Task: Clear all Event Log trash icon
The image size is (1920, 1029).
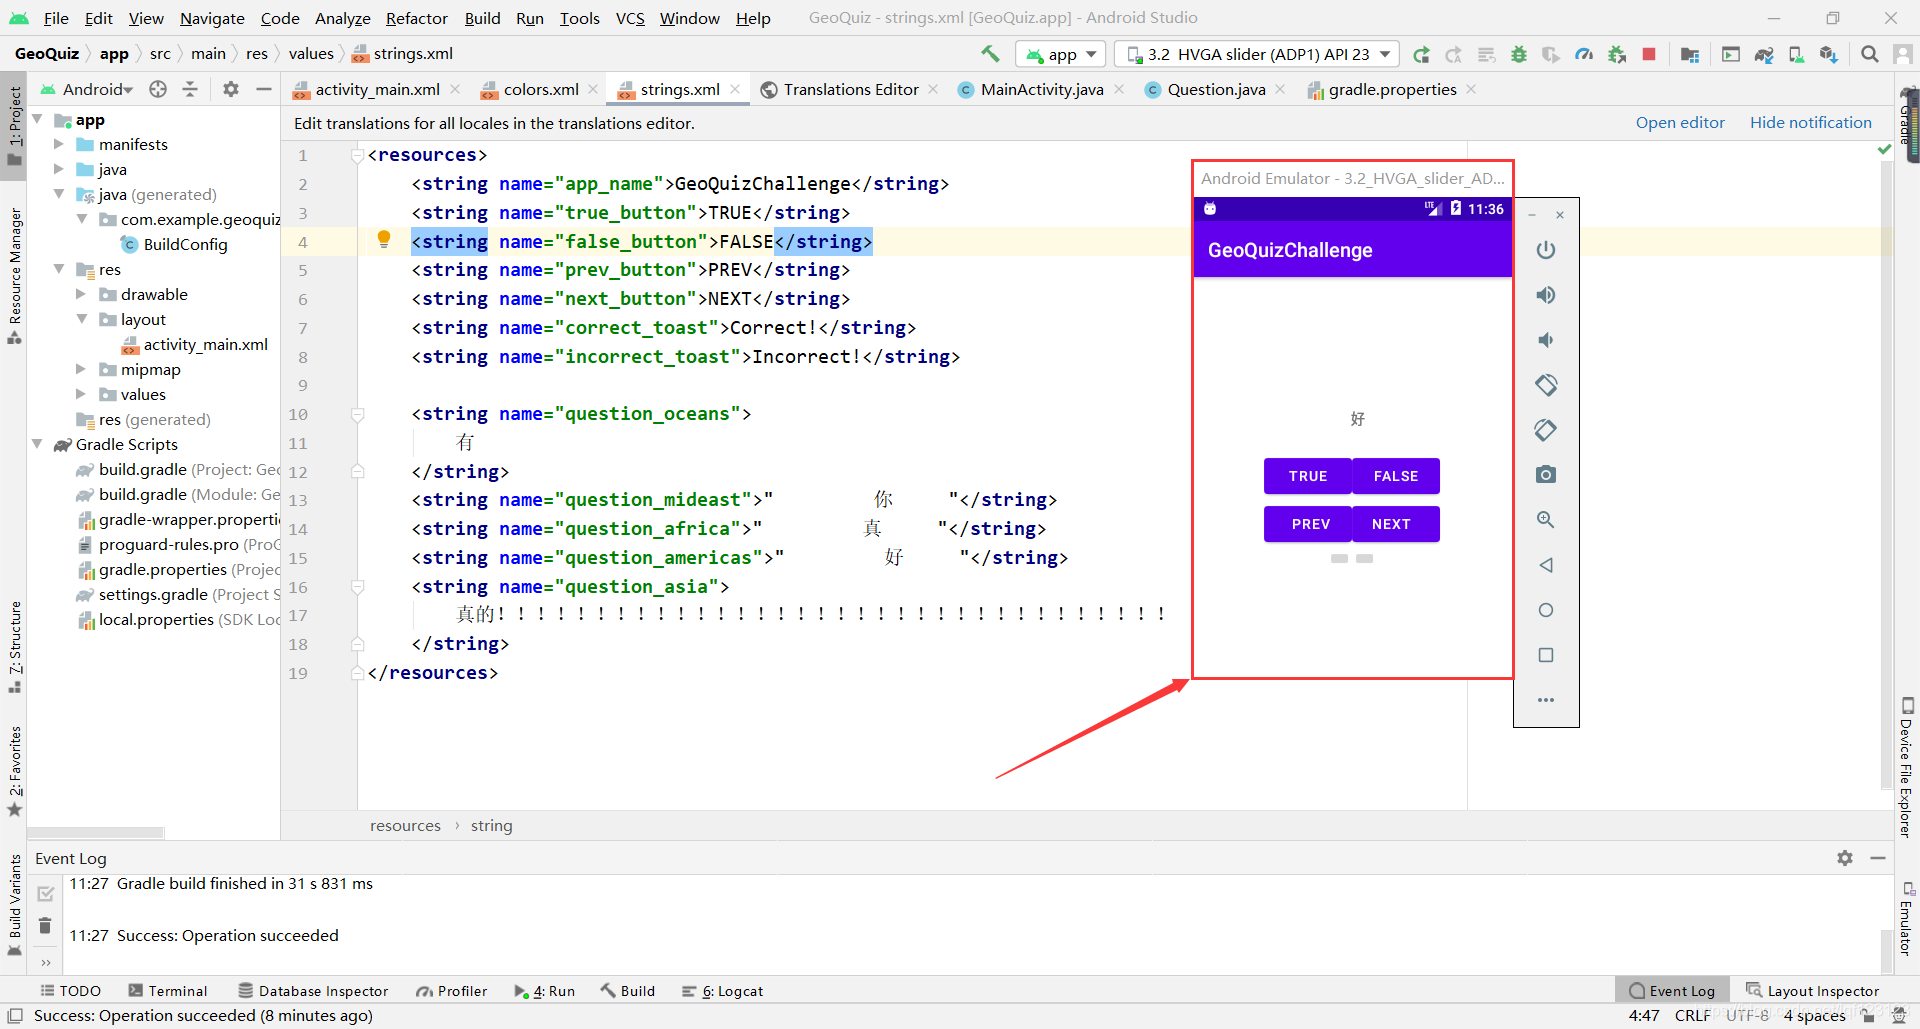Action: click(45, 925)
